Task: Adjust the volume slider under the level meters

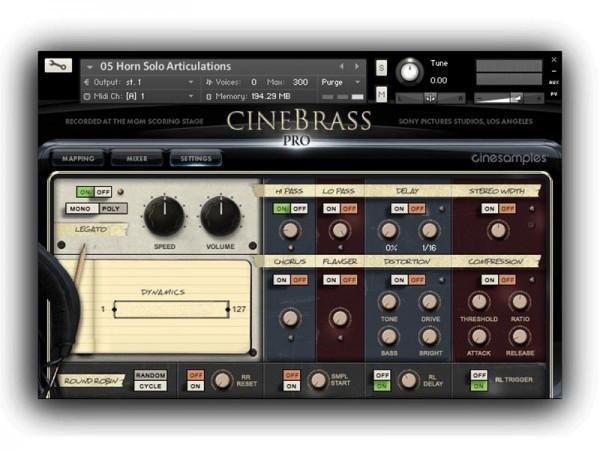Action: 509,98
